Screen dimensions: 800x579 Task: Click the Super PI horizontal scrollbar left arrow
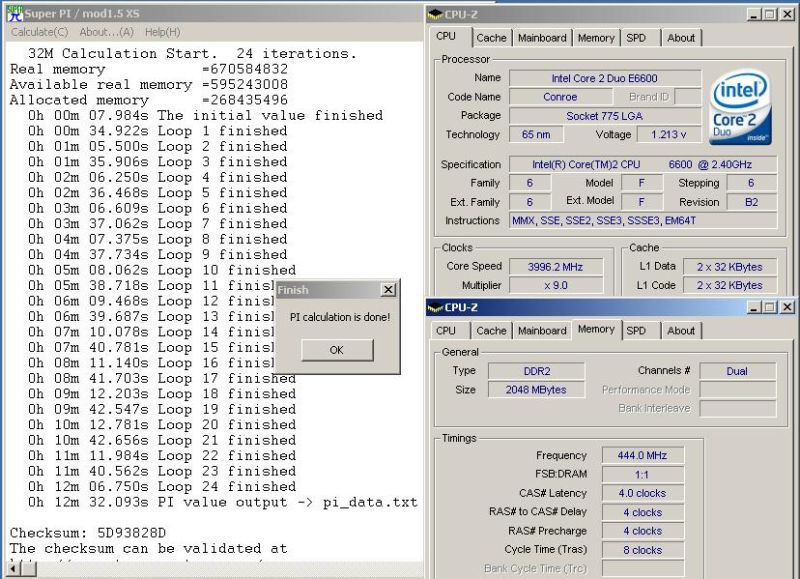click(x=12, y=568)
